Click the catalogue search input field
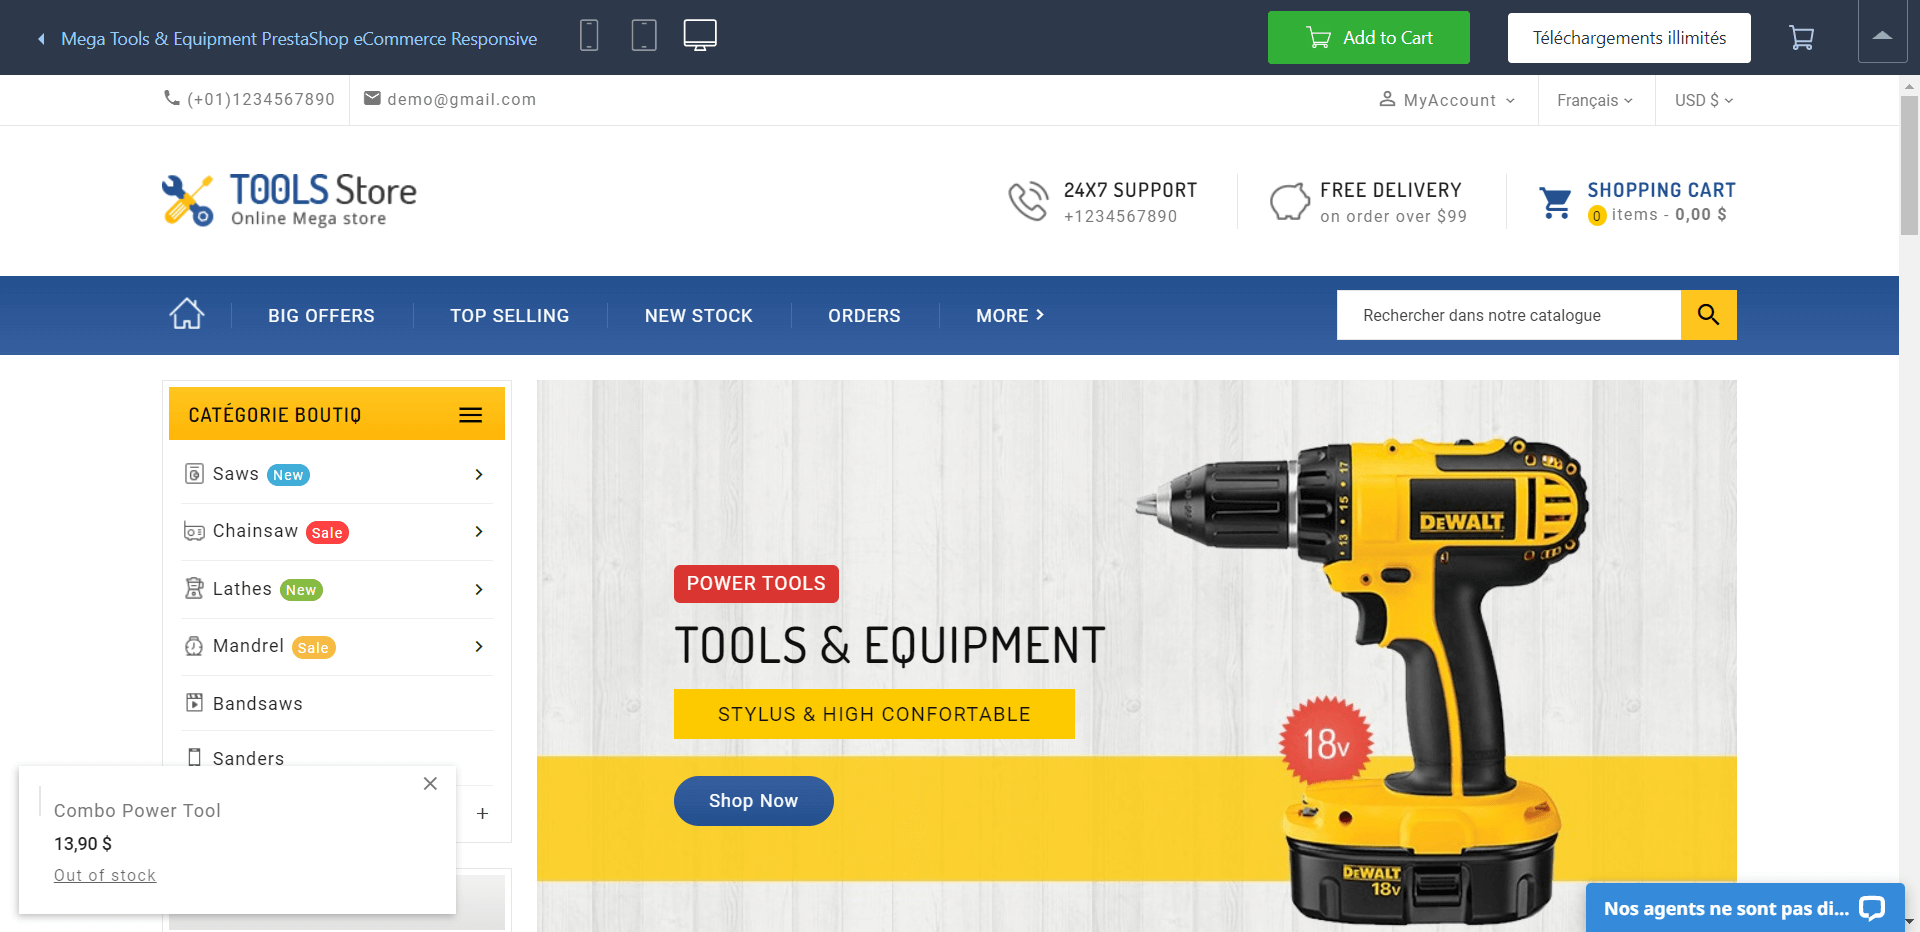This screenshot has height=932, width=1920. (1508, 315)
